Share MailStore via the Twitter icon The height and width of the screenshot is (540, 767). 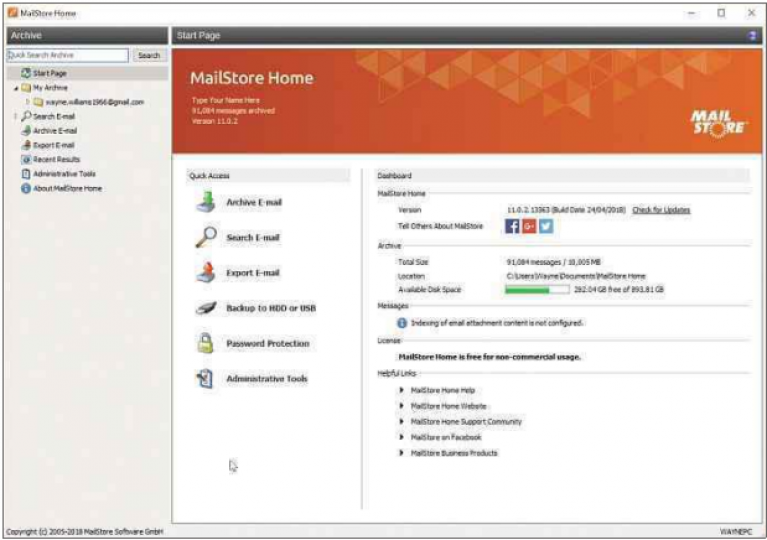546,226
